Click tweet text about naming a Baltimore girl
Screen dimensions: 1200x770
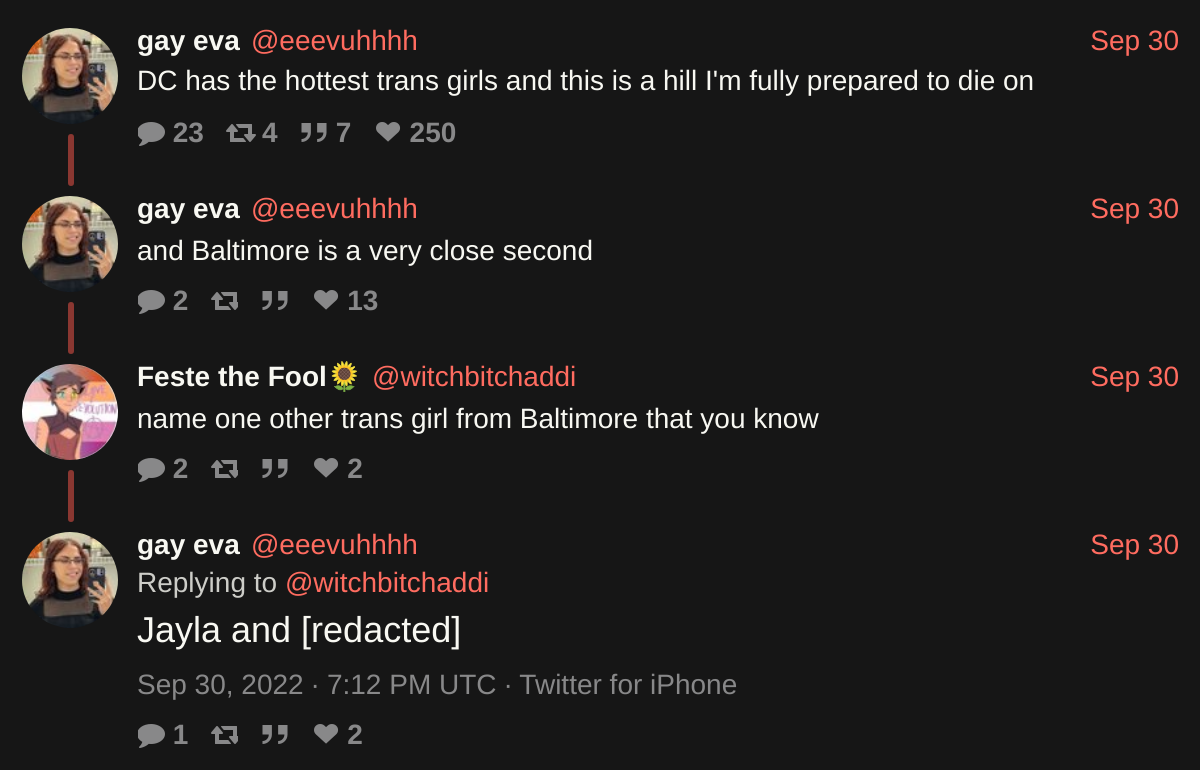pyautogui.click(x=477, y=419)
